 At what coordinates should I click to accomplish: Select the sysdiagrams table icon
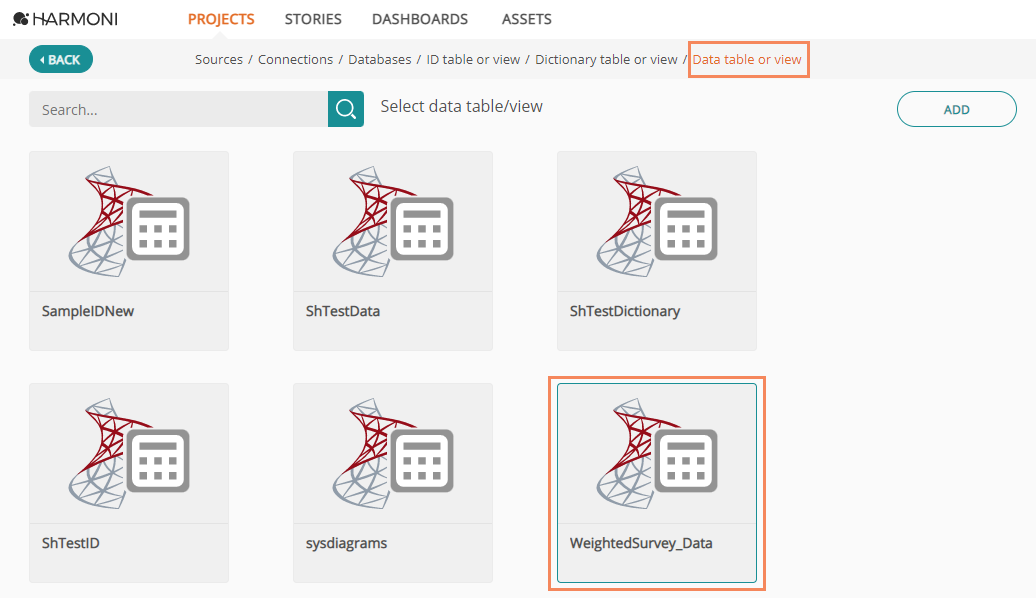(x=392, y=453)
